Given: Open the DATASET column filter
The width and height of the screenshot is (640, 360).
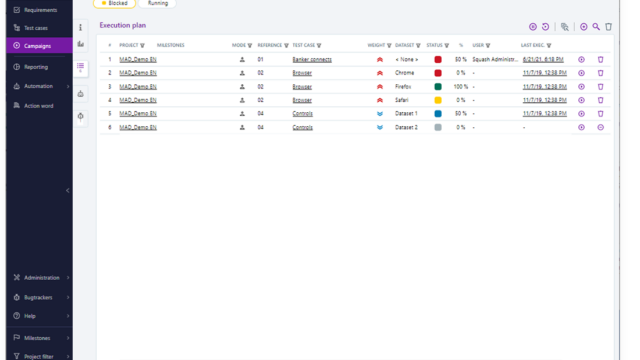Looking at the screenshot, I should [418, 45].
